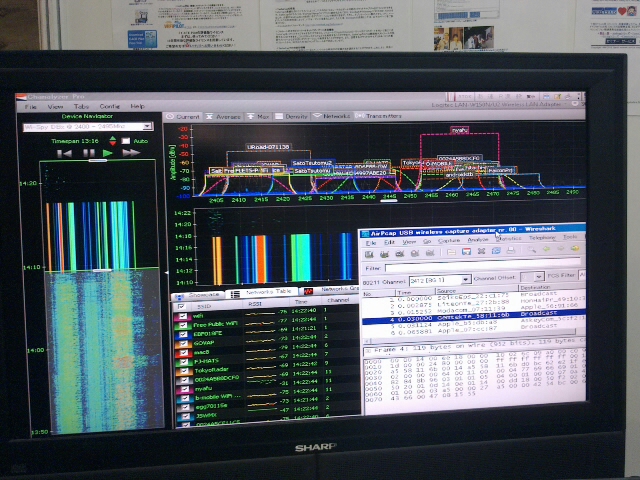Viewport: 640px width, 480px height.
Task: Switch to the Current view tab
Action: (x=183, y=117)
